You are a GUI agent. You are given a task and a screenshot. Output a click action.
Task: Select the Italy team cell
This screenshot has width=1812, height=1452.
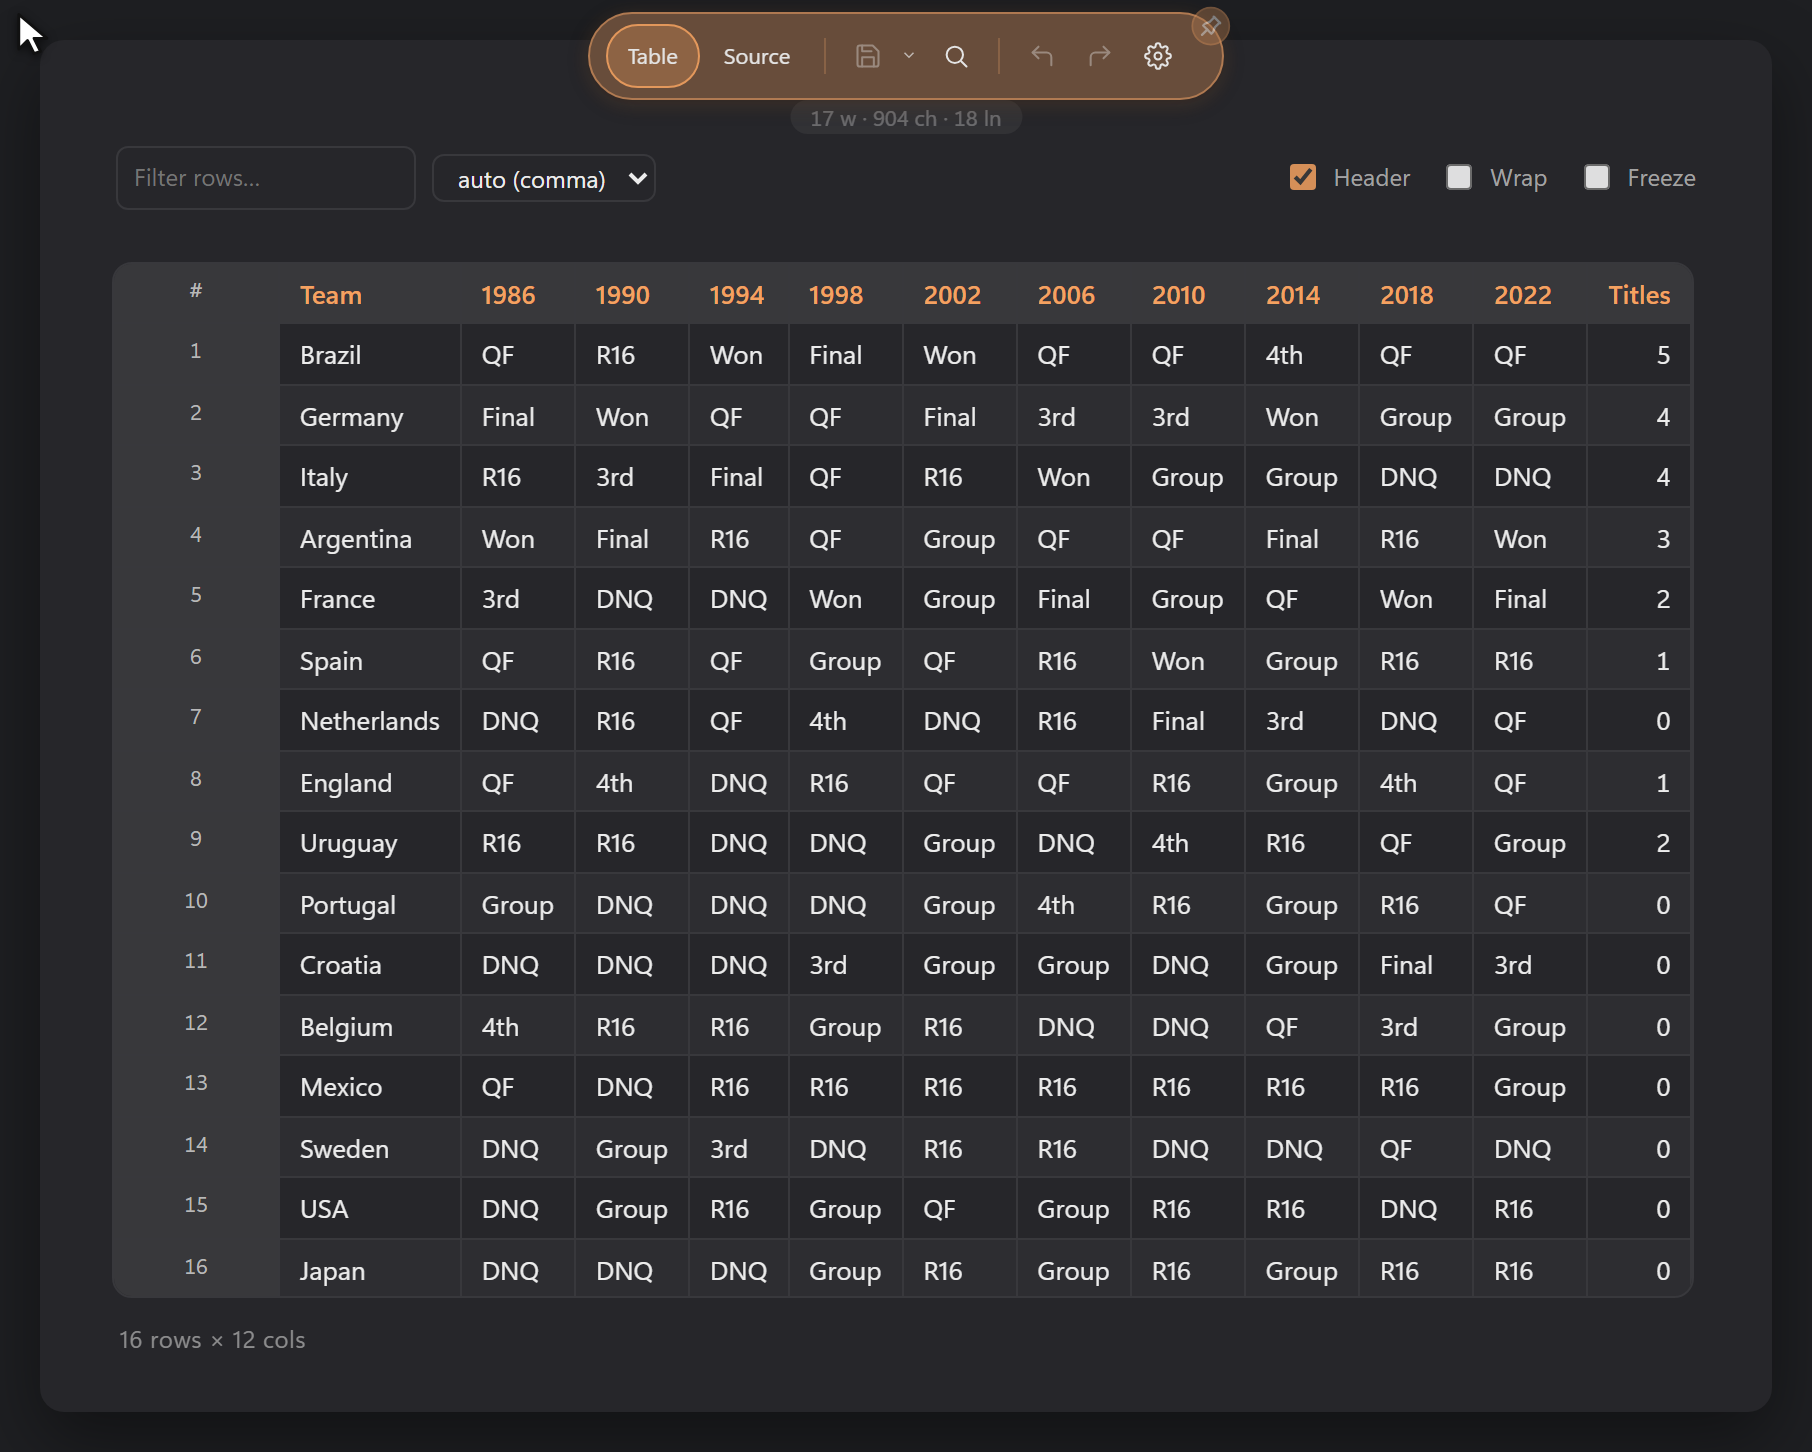370,477
